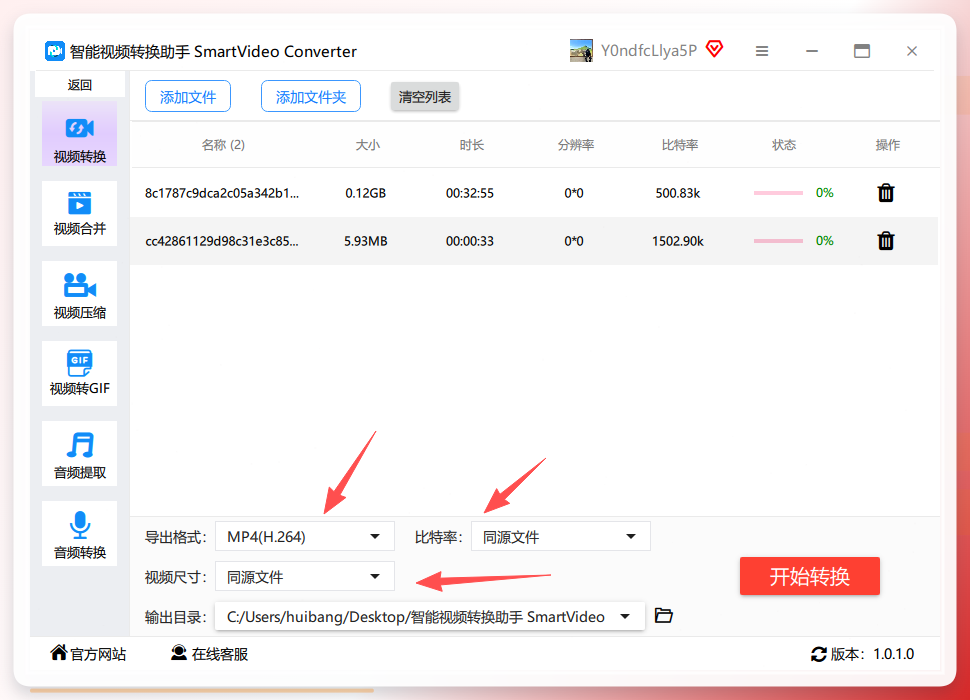
Task: Open the 视频转换 video convert section
Action: click(79, 134)
